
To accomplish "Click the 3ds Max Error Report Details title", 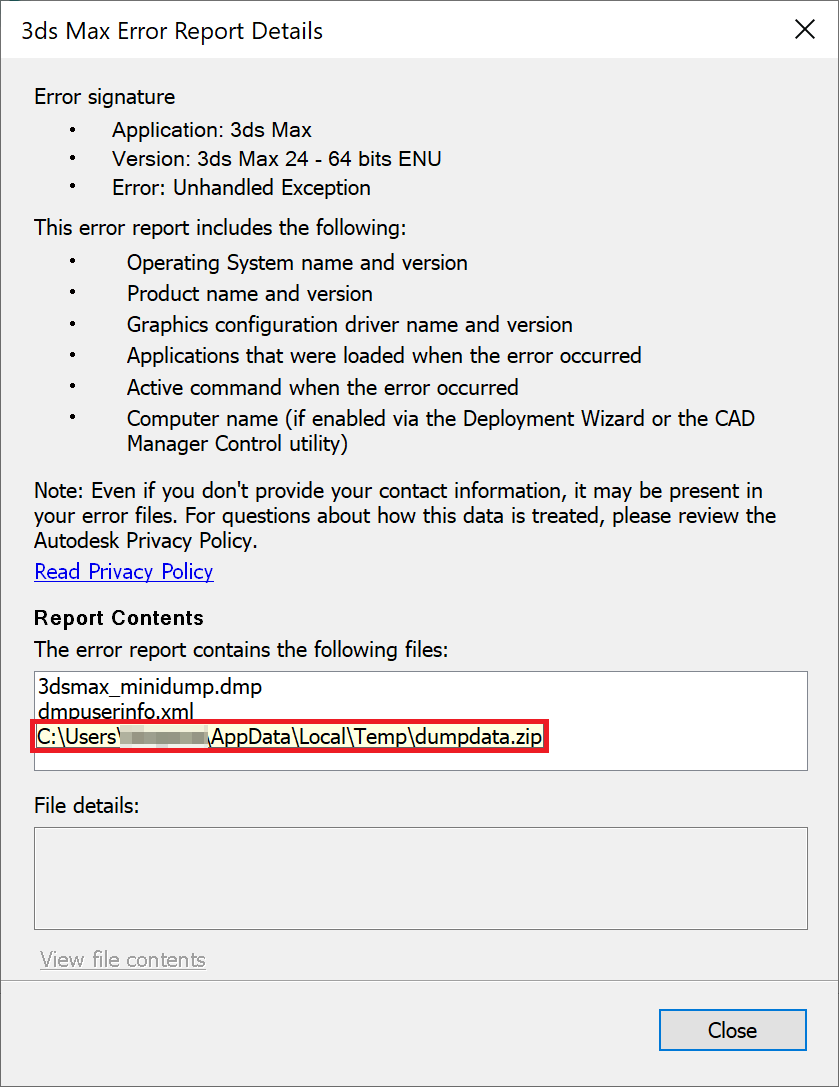I will pos(172,31).
